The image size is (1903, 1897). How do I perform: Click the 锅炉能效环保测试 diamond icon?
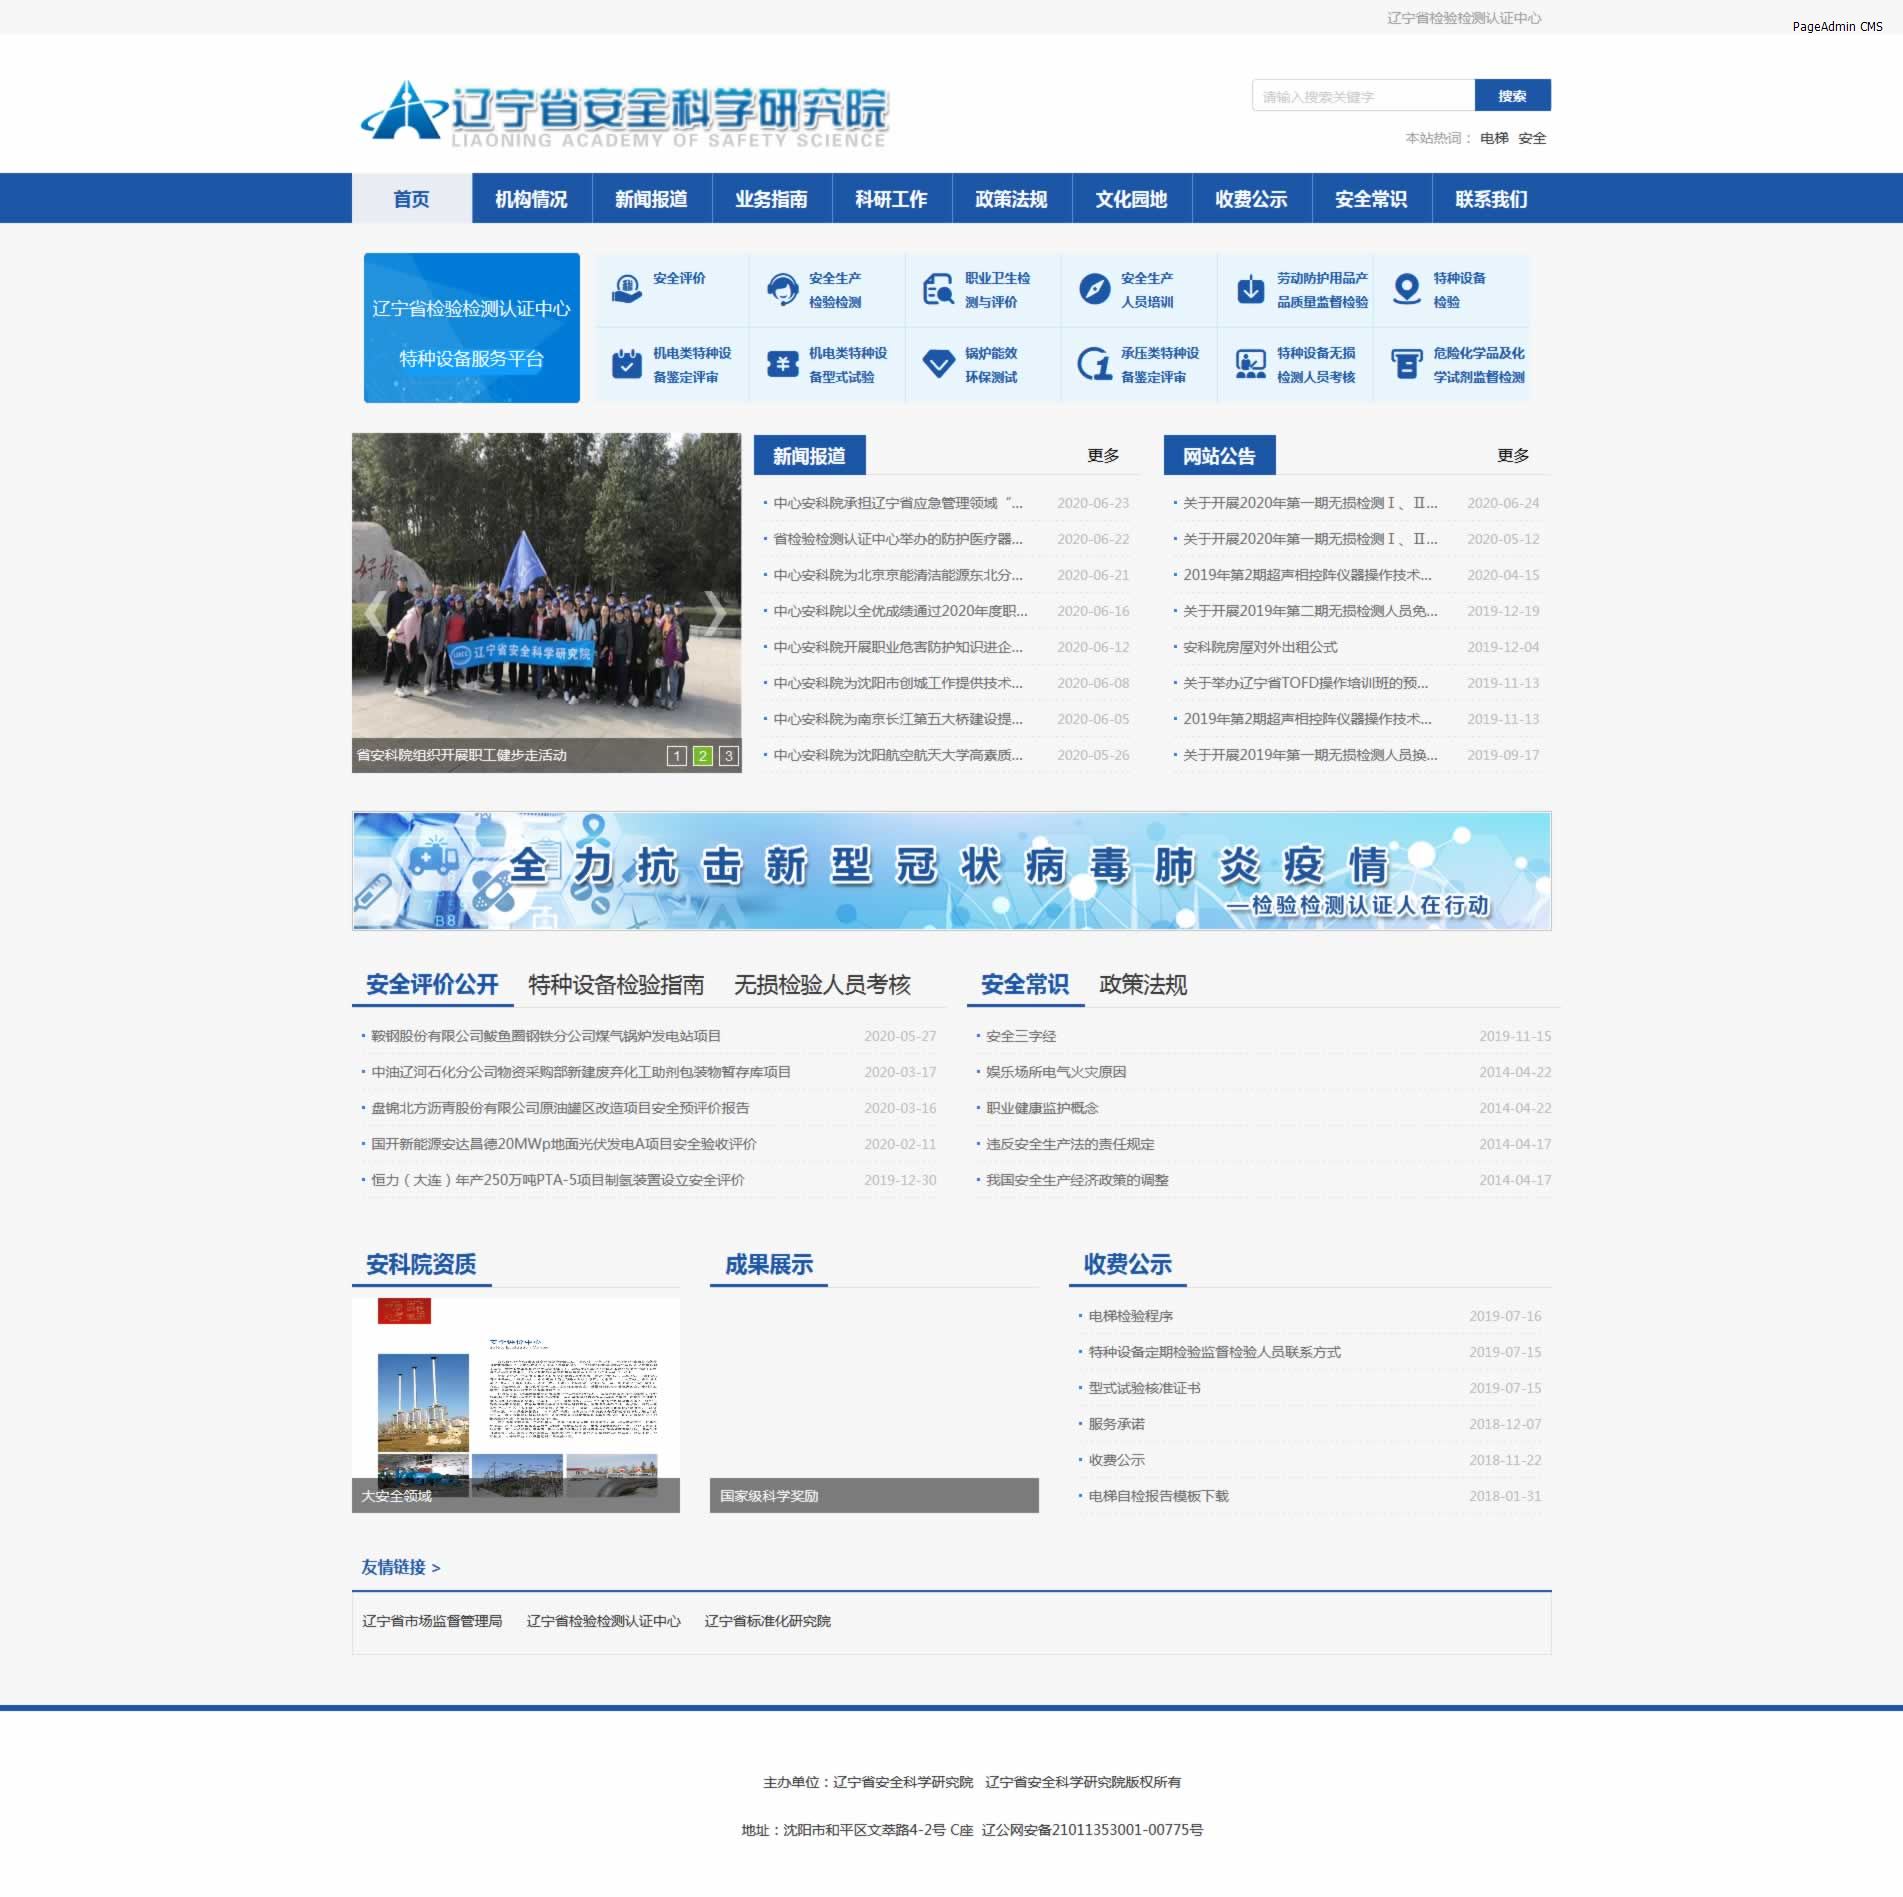tap(938, 364)
